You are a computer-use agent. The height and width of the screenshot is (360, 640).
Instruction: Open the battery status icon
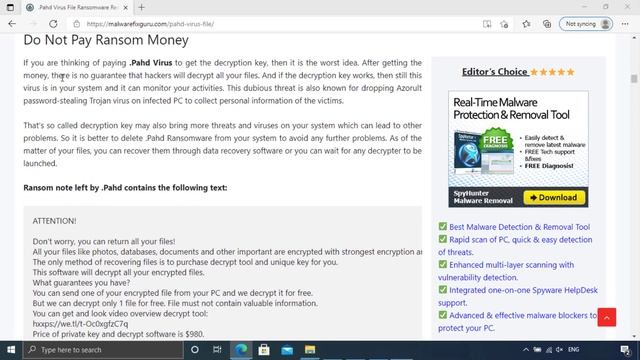[x=538, y=349]
